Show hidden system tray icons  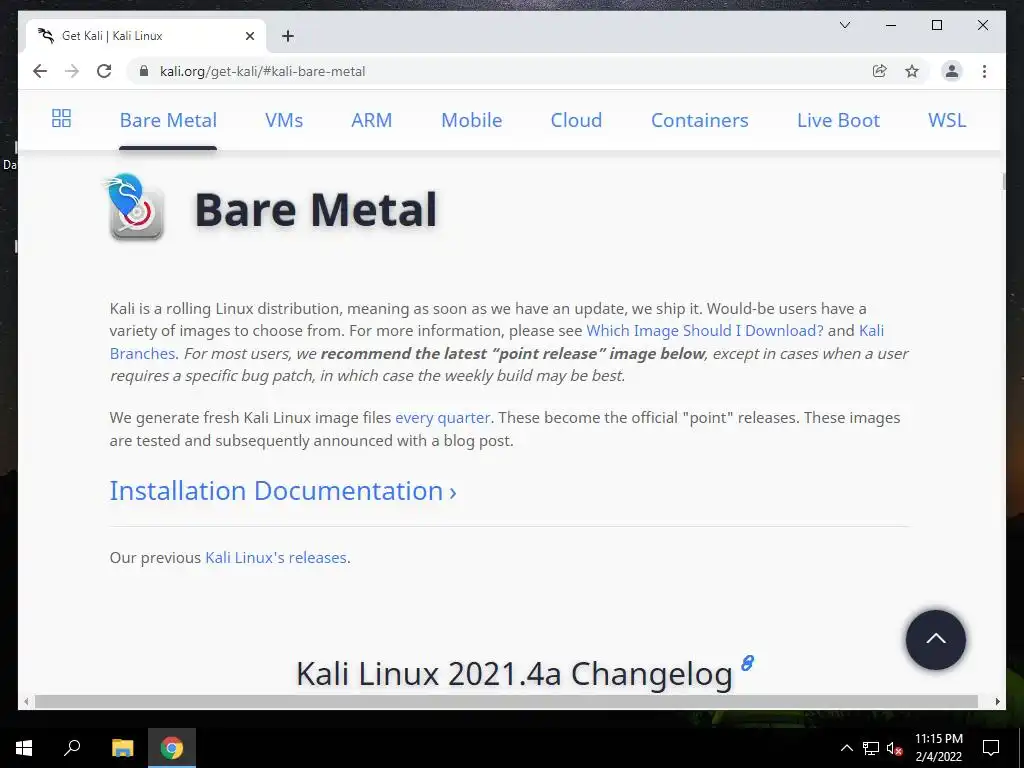[x=846, y=748]
